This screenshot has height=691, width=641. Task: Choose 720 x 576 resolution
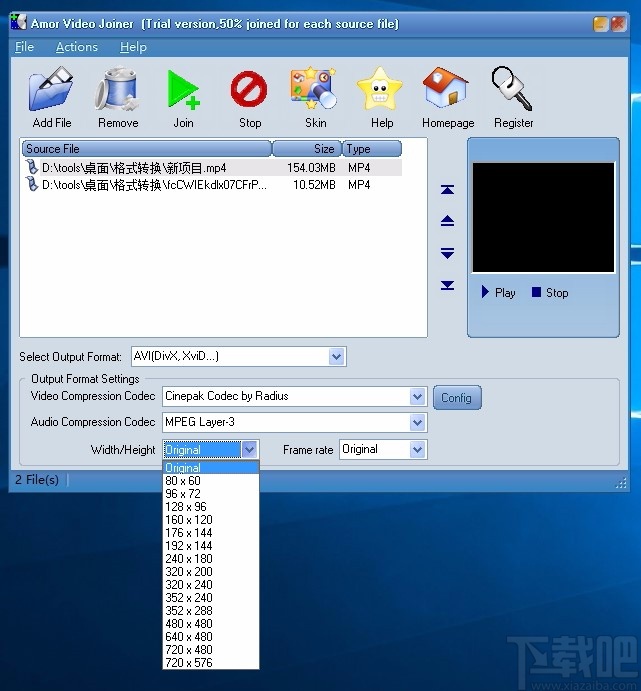click(x=211, y=663)
